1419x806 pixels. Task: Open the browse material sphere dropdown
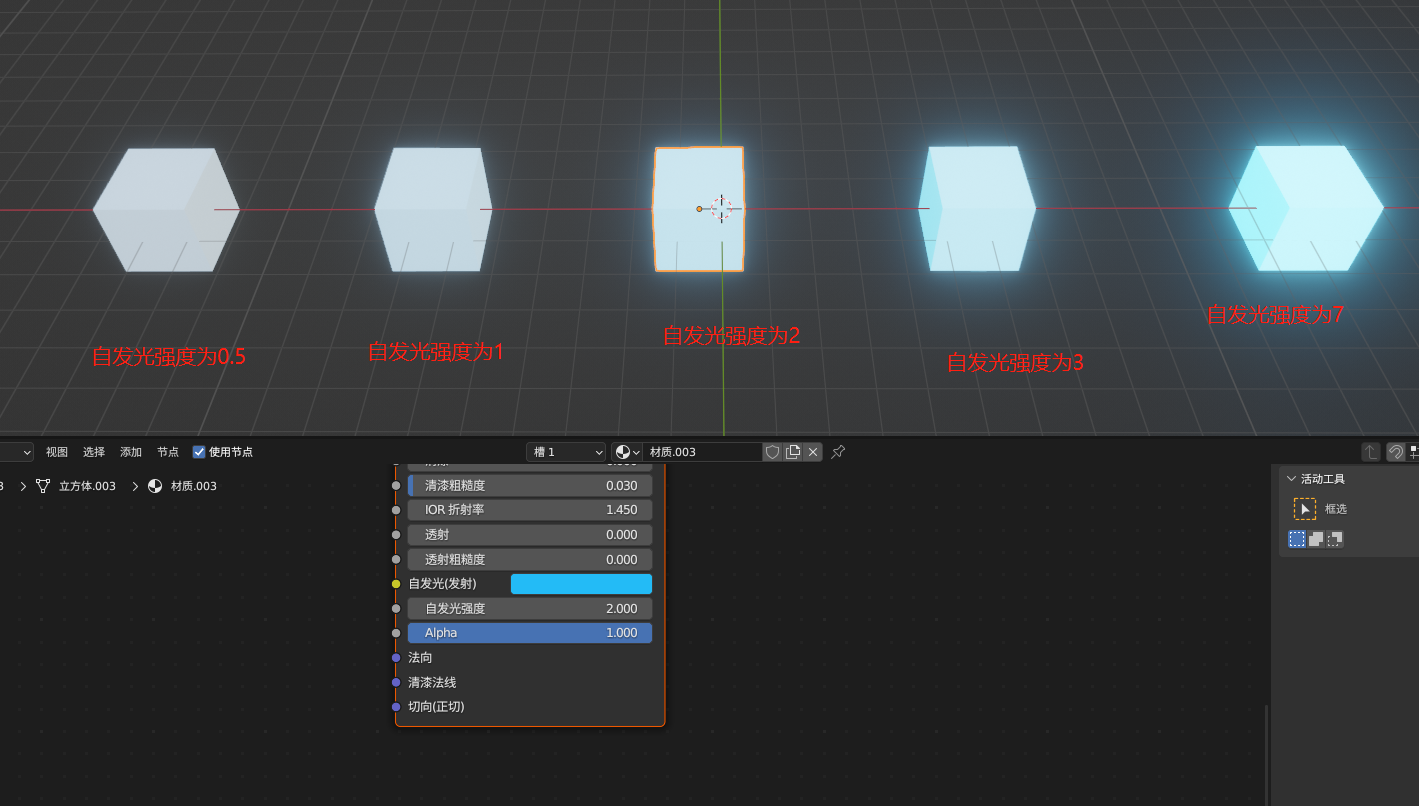[627, 452]
